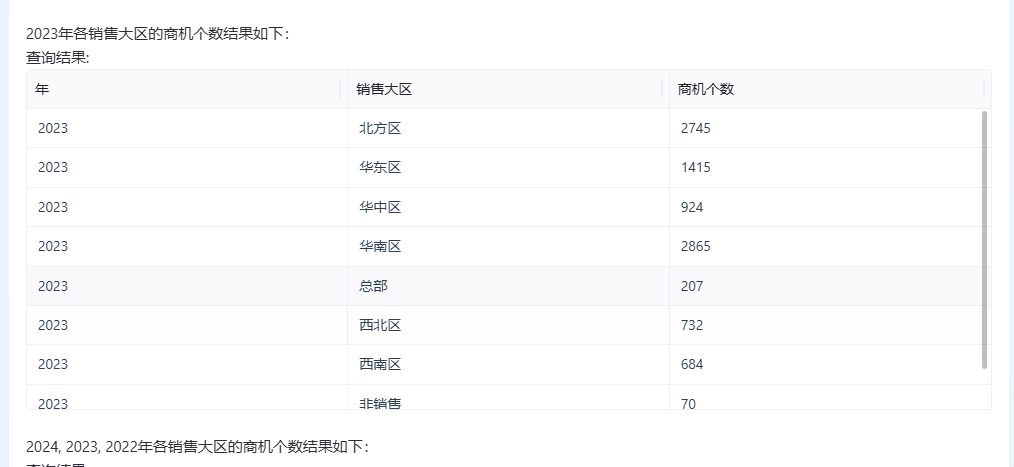Select the 华南区 cell

pyautogui.click(x=508, y=246)
